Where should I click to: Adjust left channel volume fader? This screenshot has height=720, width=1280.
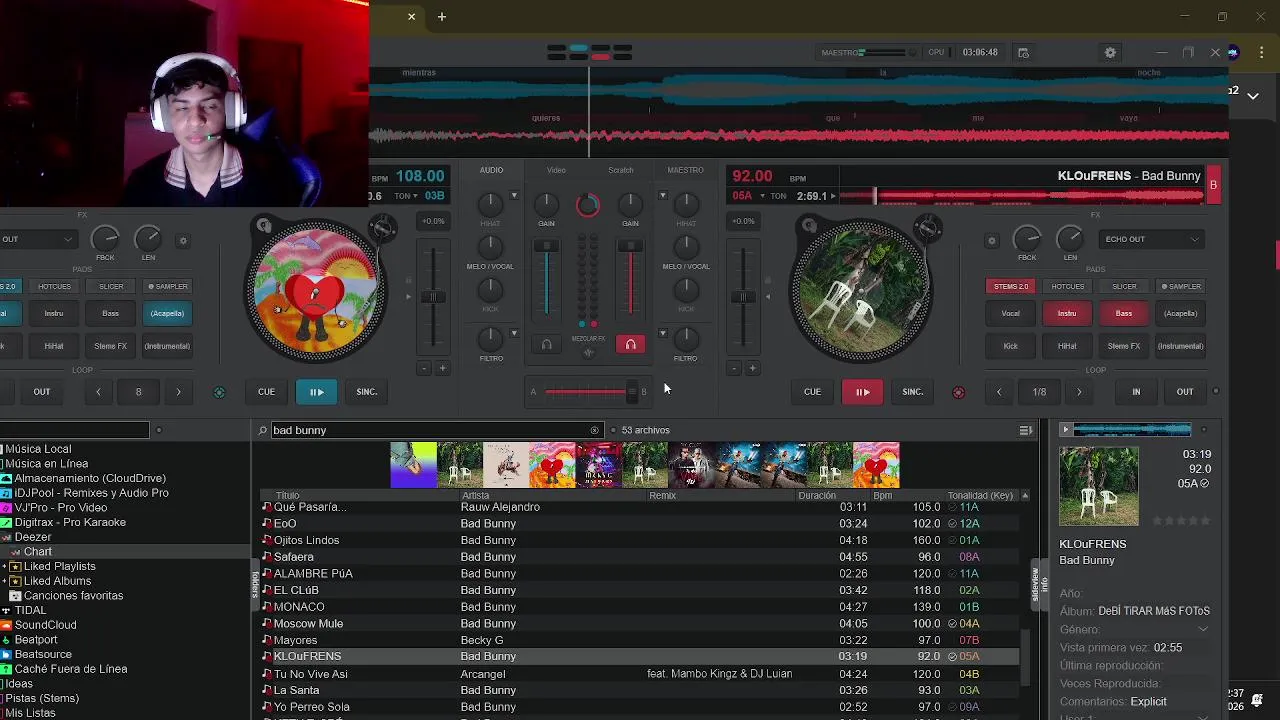[546, 247]
